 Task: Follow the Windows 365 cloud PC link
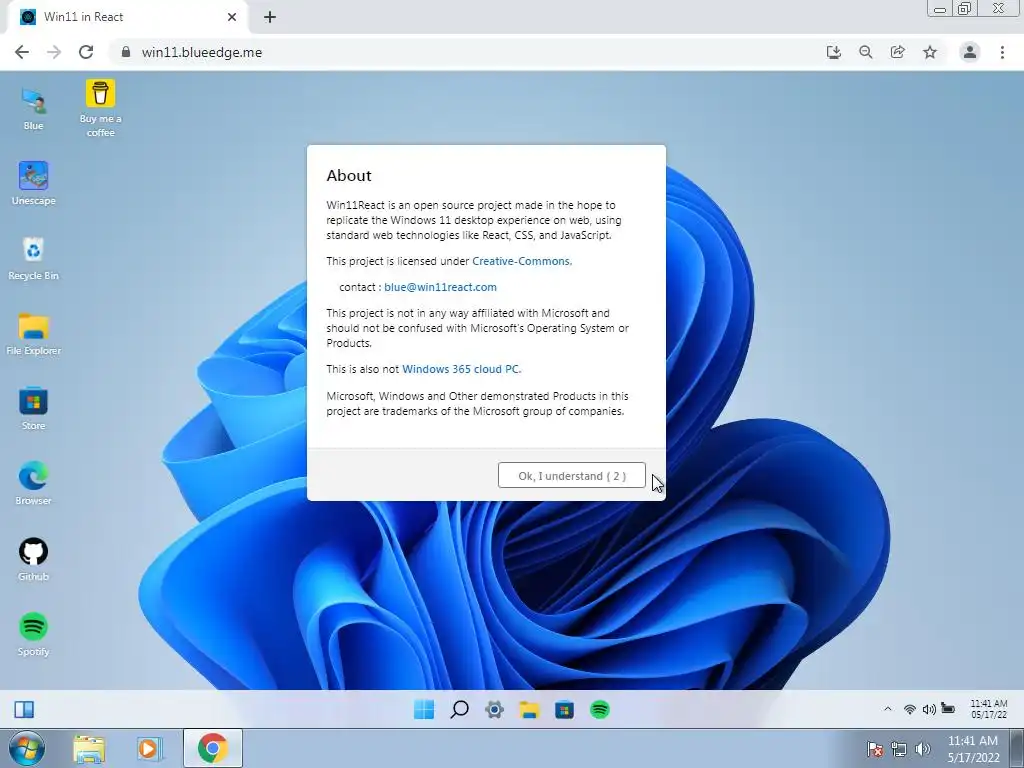pos(461,369)
